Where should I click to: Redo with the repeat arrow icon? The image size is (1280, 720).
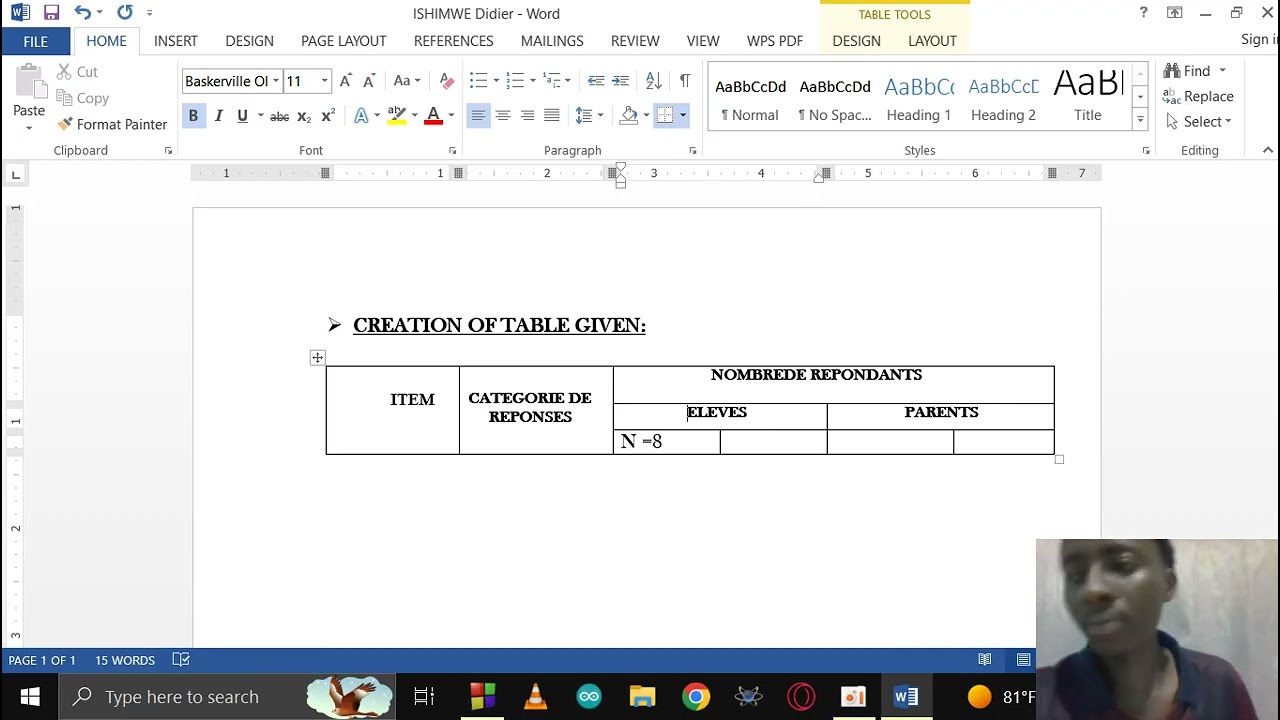[124, 13]
